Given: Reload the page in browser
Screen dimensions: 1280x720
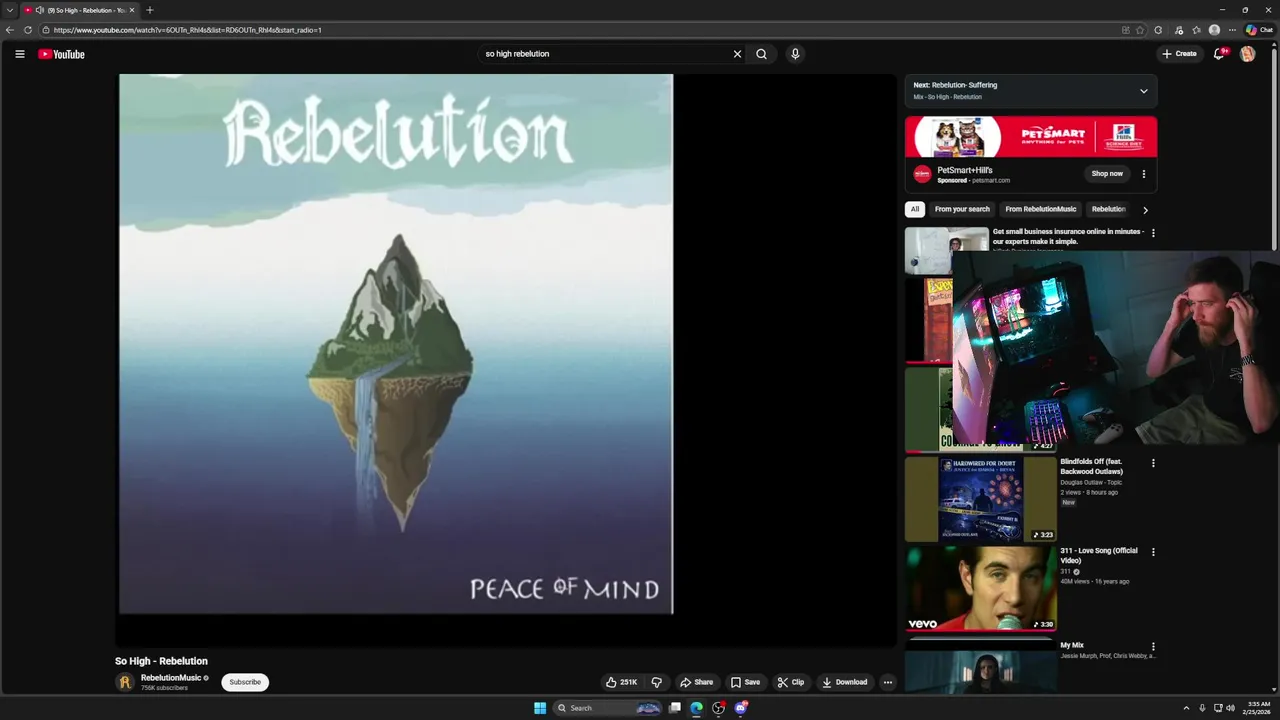Looking at the screenshot, I should tap(28, 30).
